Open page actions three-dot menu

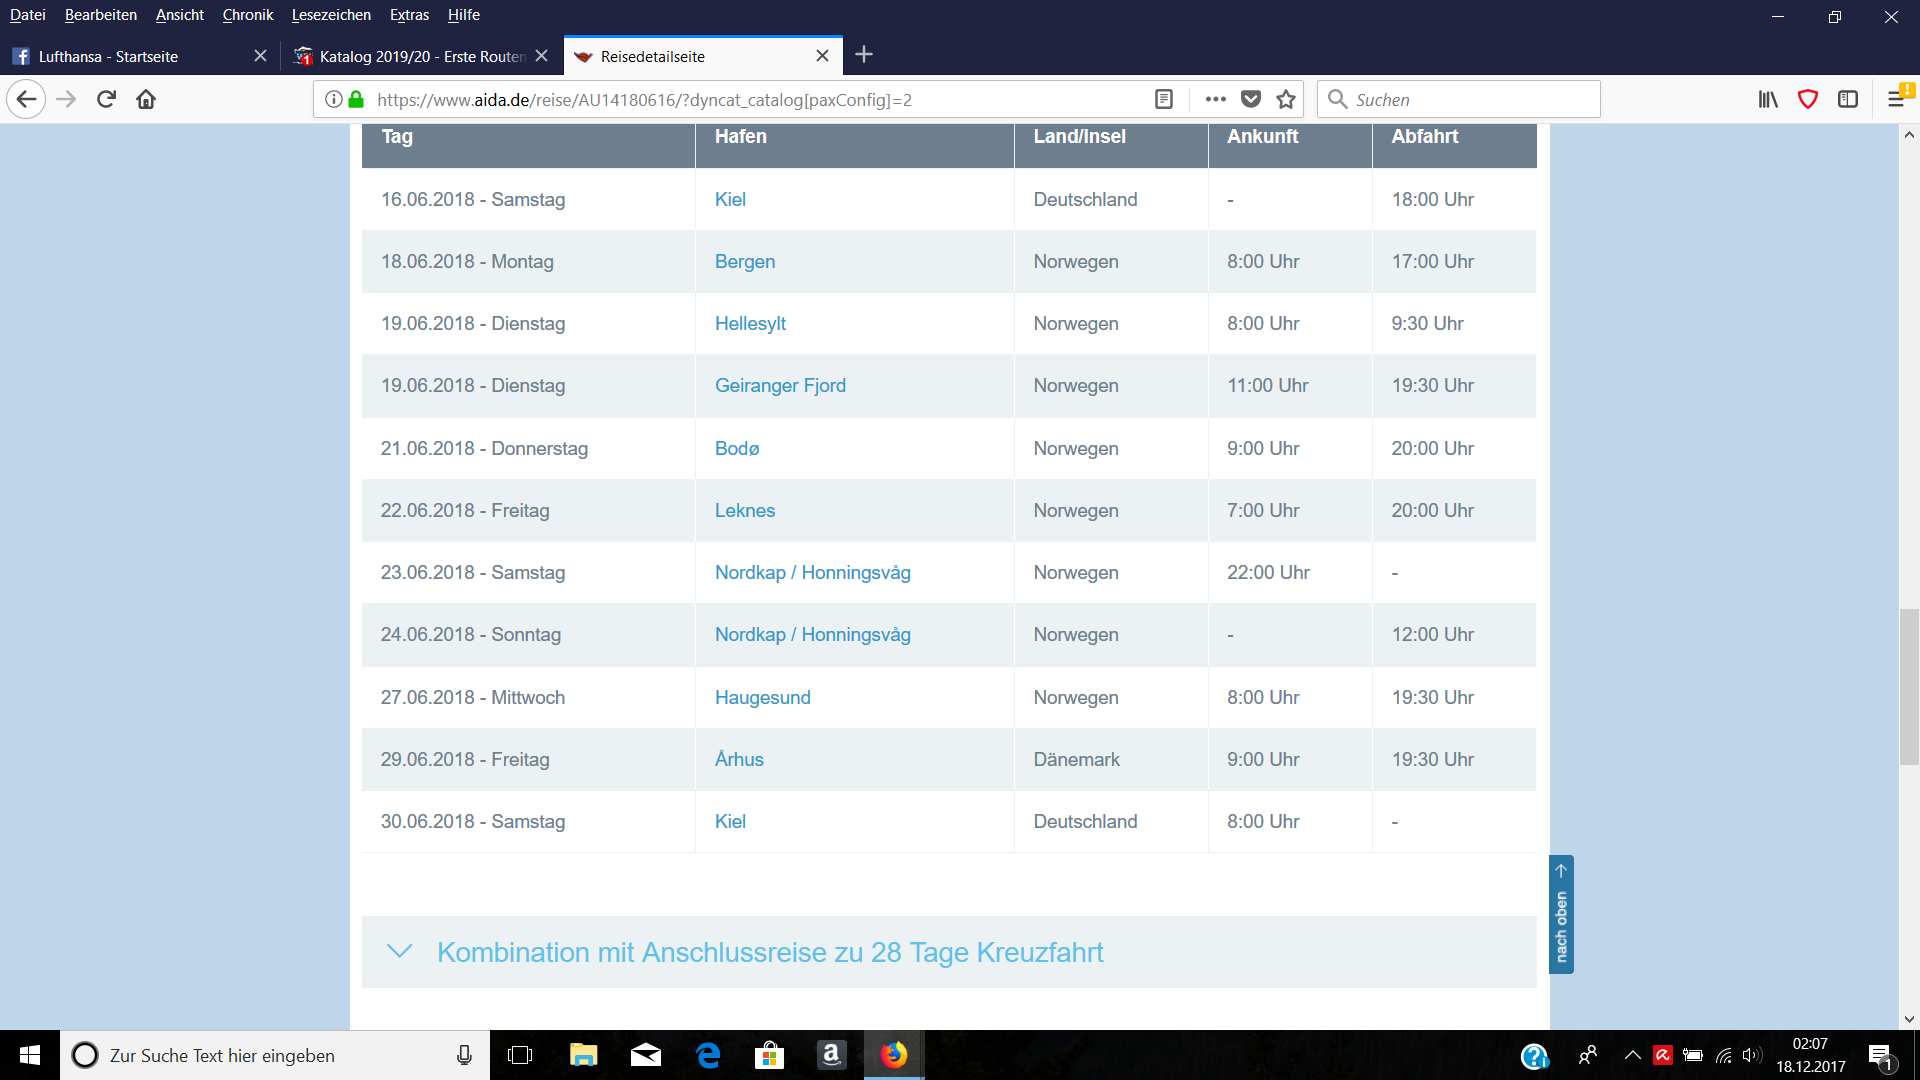click(1216, 99)
